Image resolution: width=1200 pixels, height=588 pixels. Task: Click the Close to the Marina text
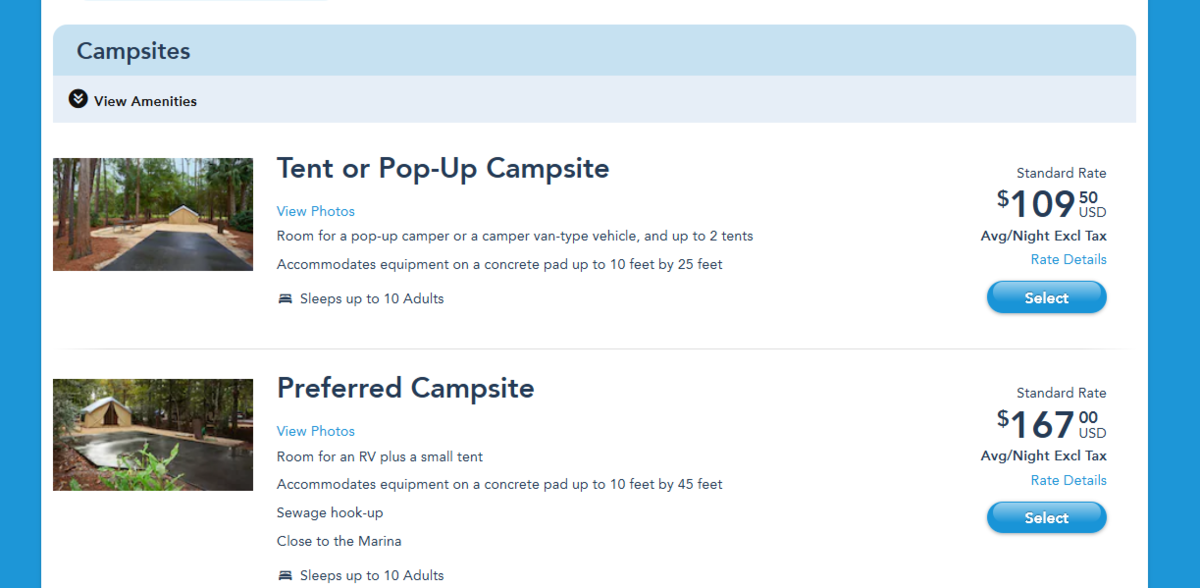339,541
